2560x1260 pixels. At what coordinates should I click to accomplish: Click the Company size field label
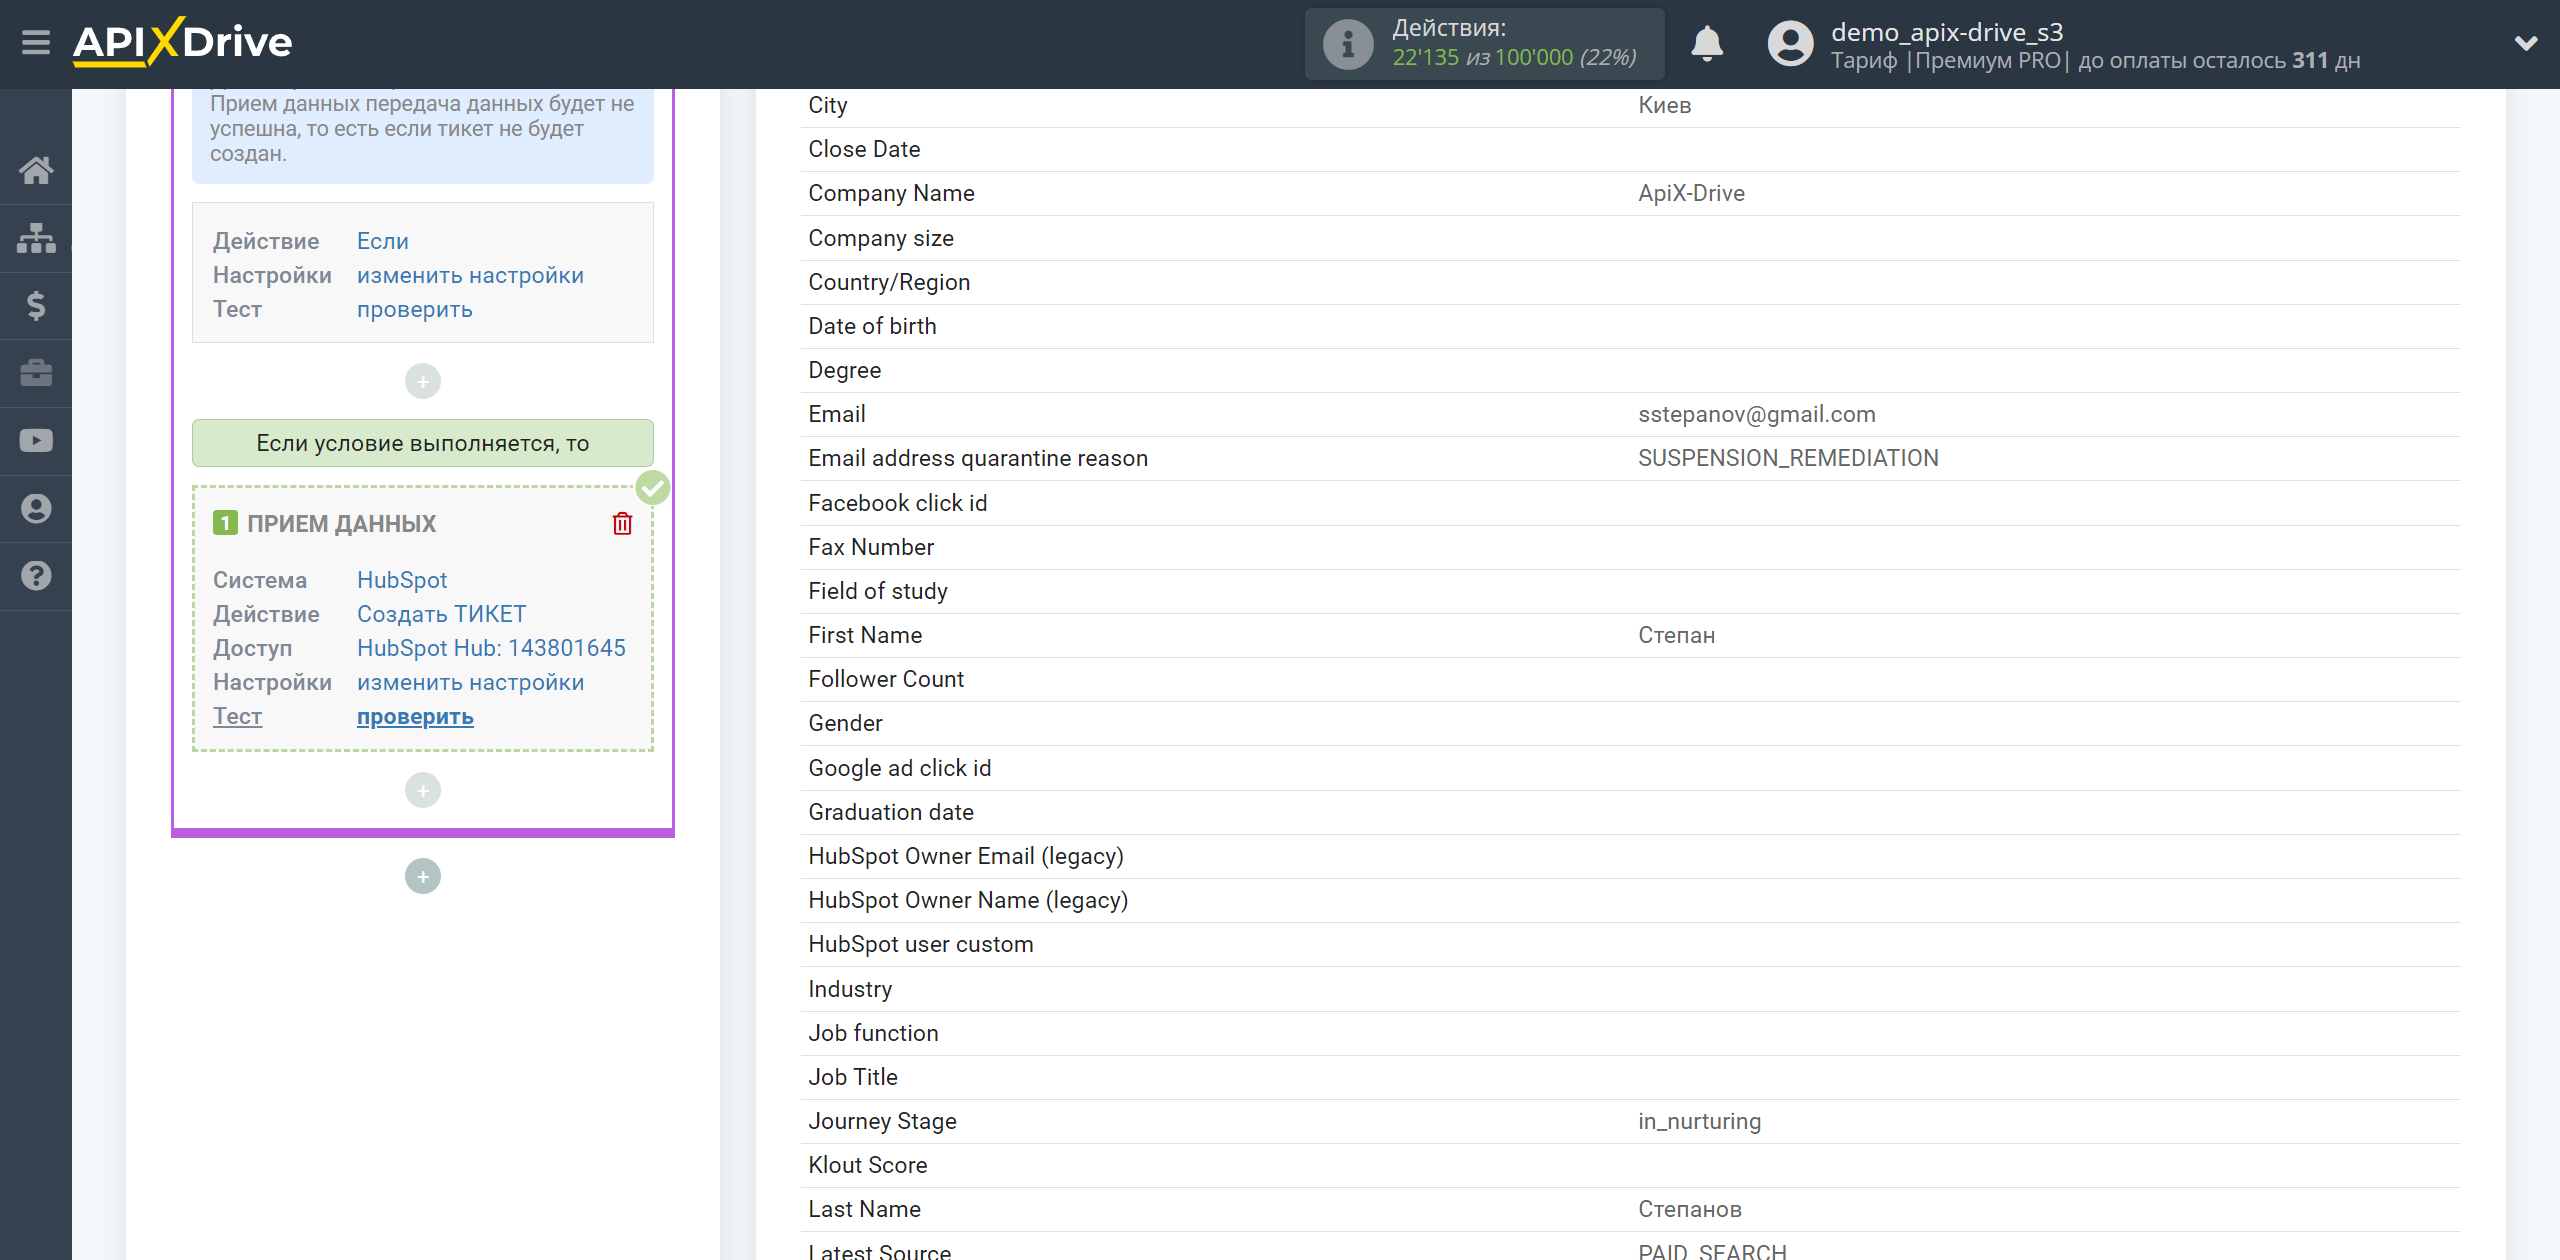(x=880, y=238)
